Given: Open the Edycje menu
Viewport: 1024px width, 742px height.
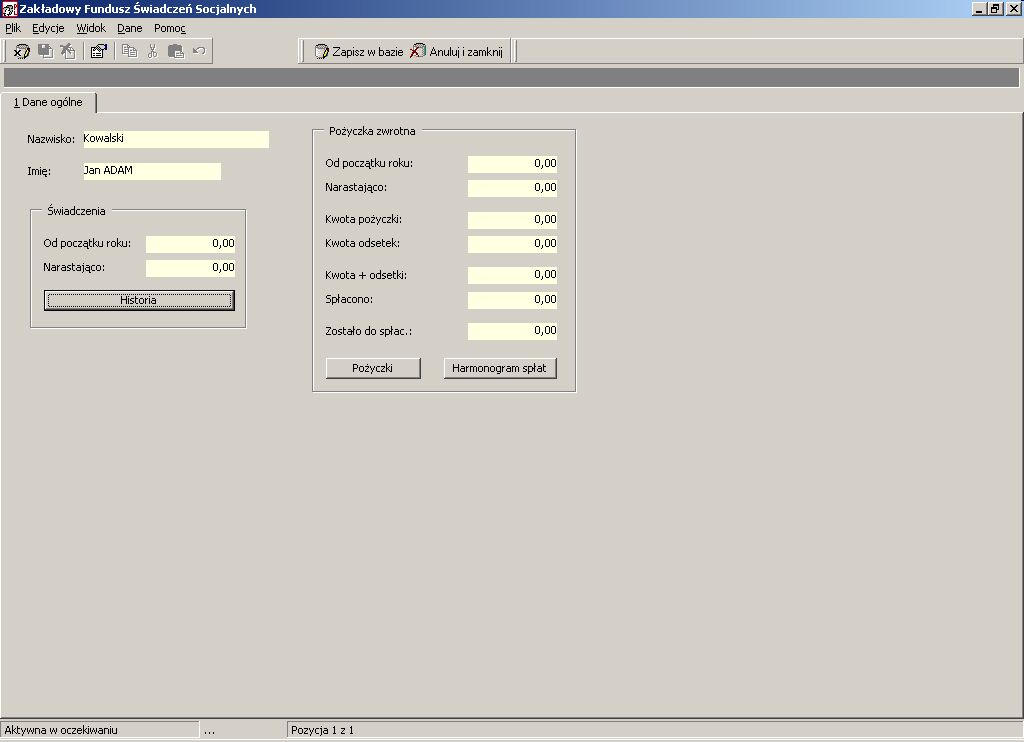Looking at the screenshot, I should (48, 28).
